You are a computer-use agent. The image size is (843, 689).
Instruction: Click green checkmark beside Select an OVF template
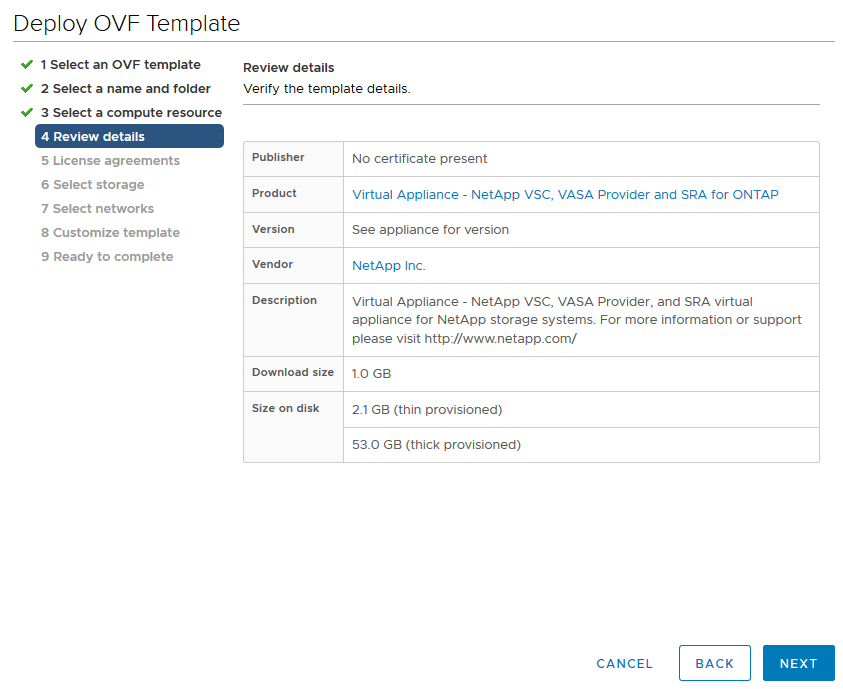click(x=27, y=65)
